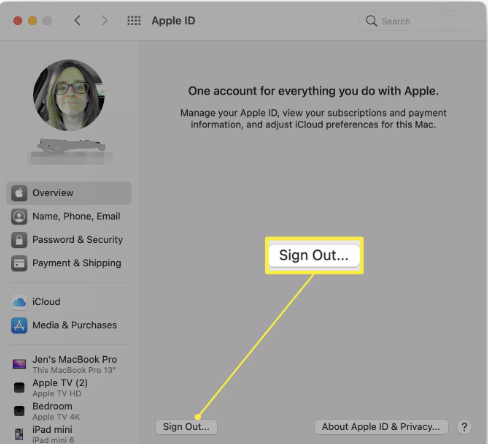Click the bottom Sign Out... button

point(186,427)
